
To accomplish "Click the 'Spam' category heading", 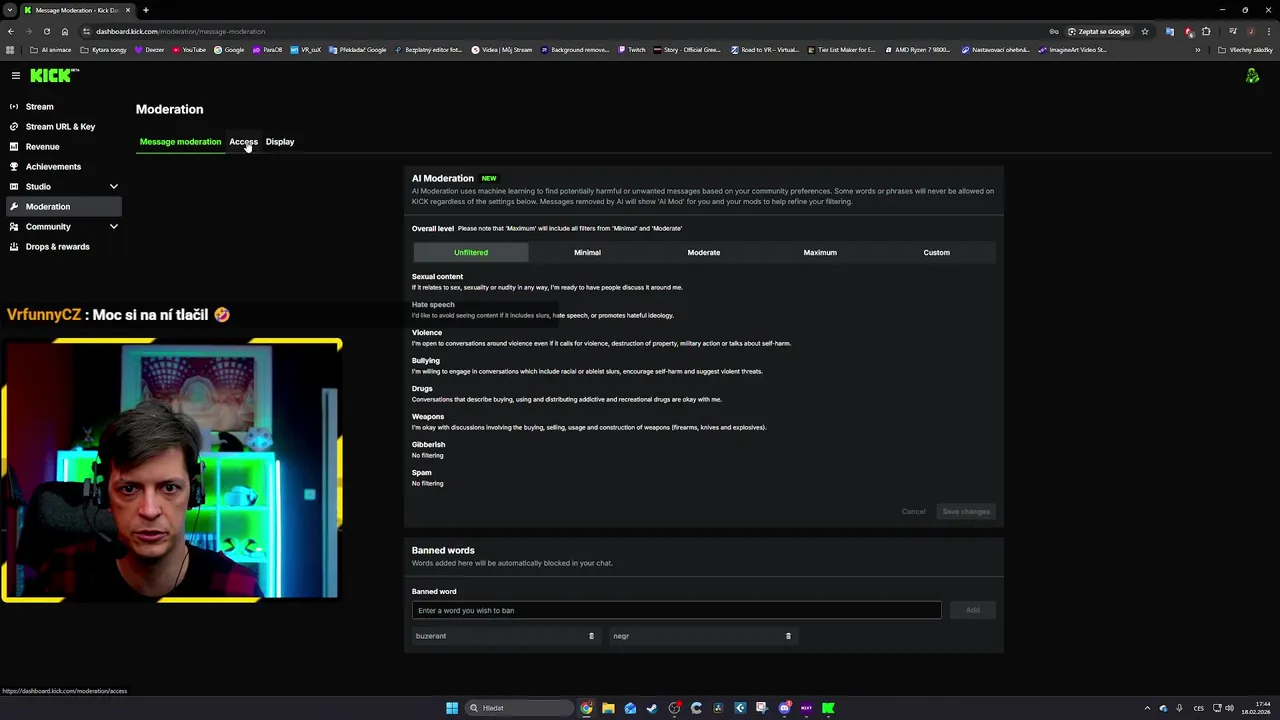I will coord(422,472).
